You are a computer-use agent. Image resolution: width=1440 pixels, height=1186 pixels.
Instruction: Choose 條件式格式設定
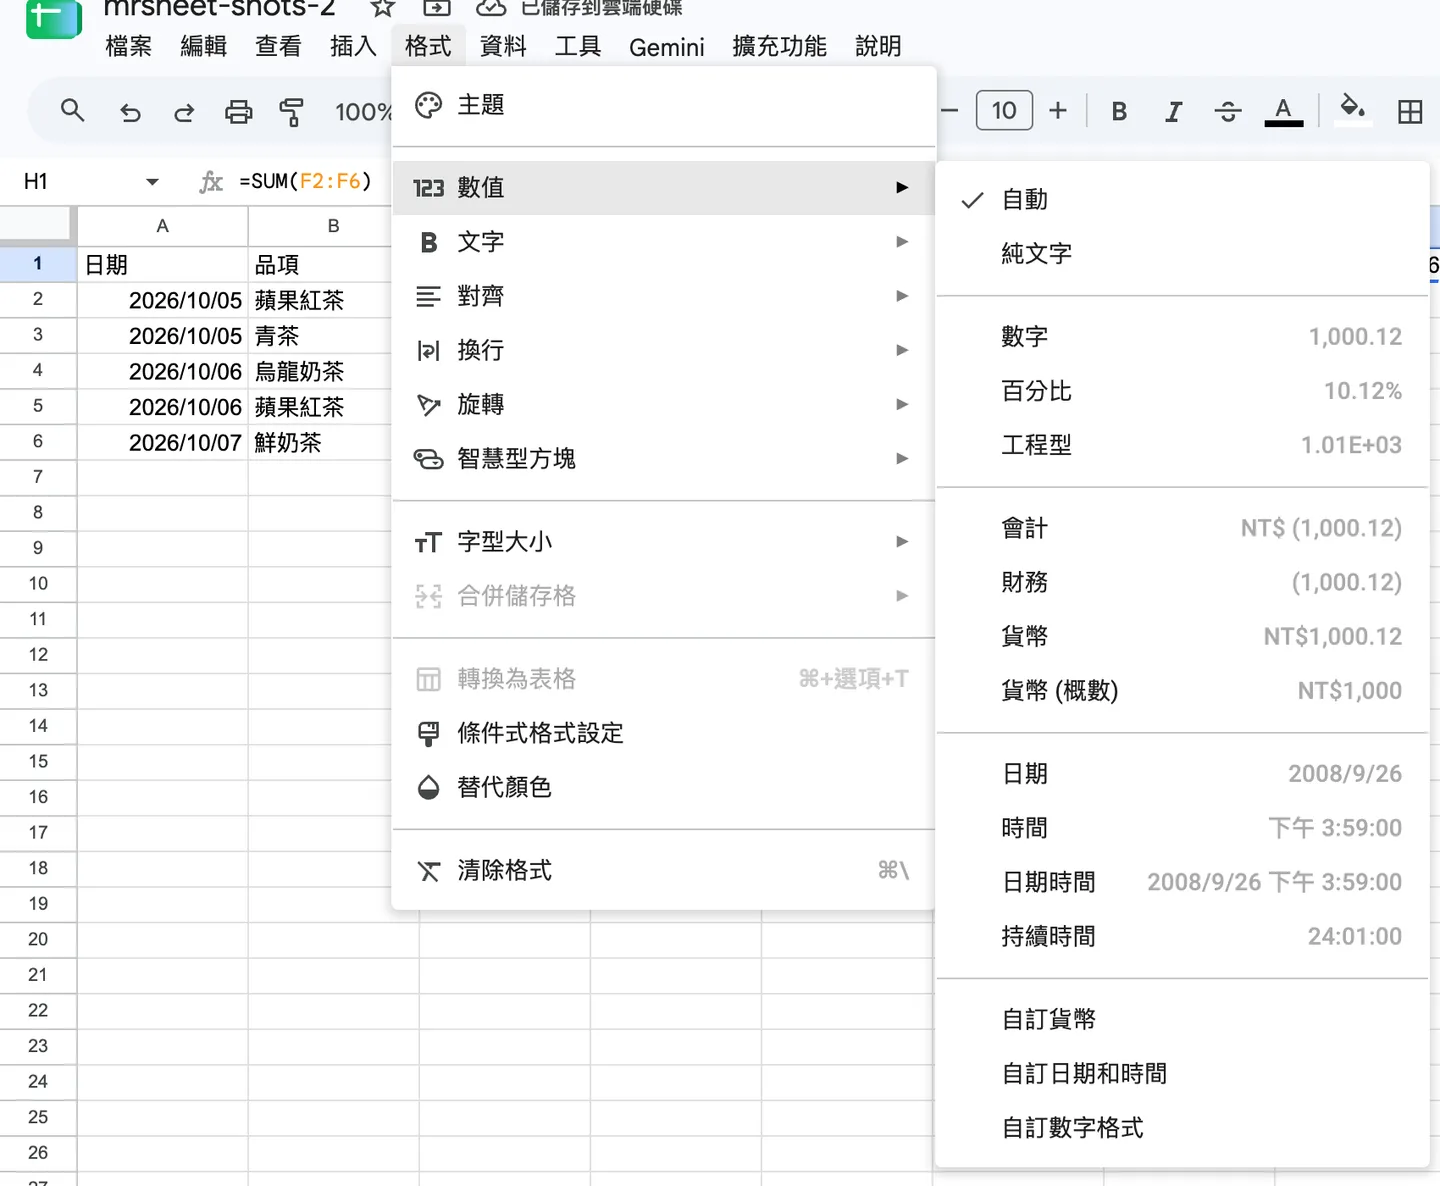coord(664,733)
